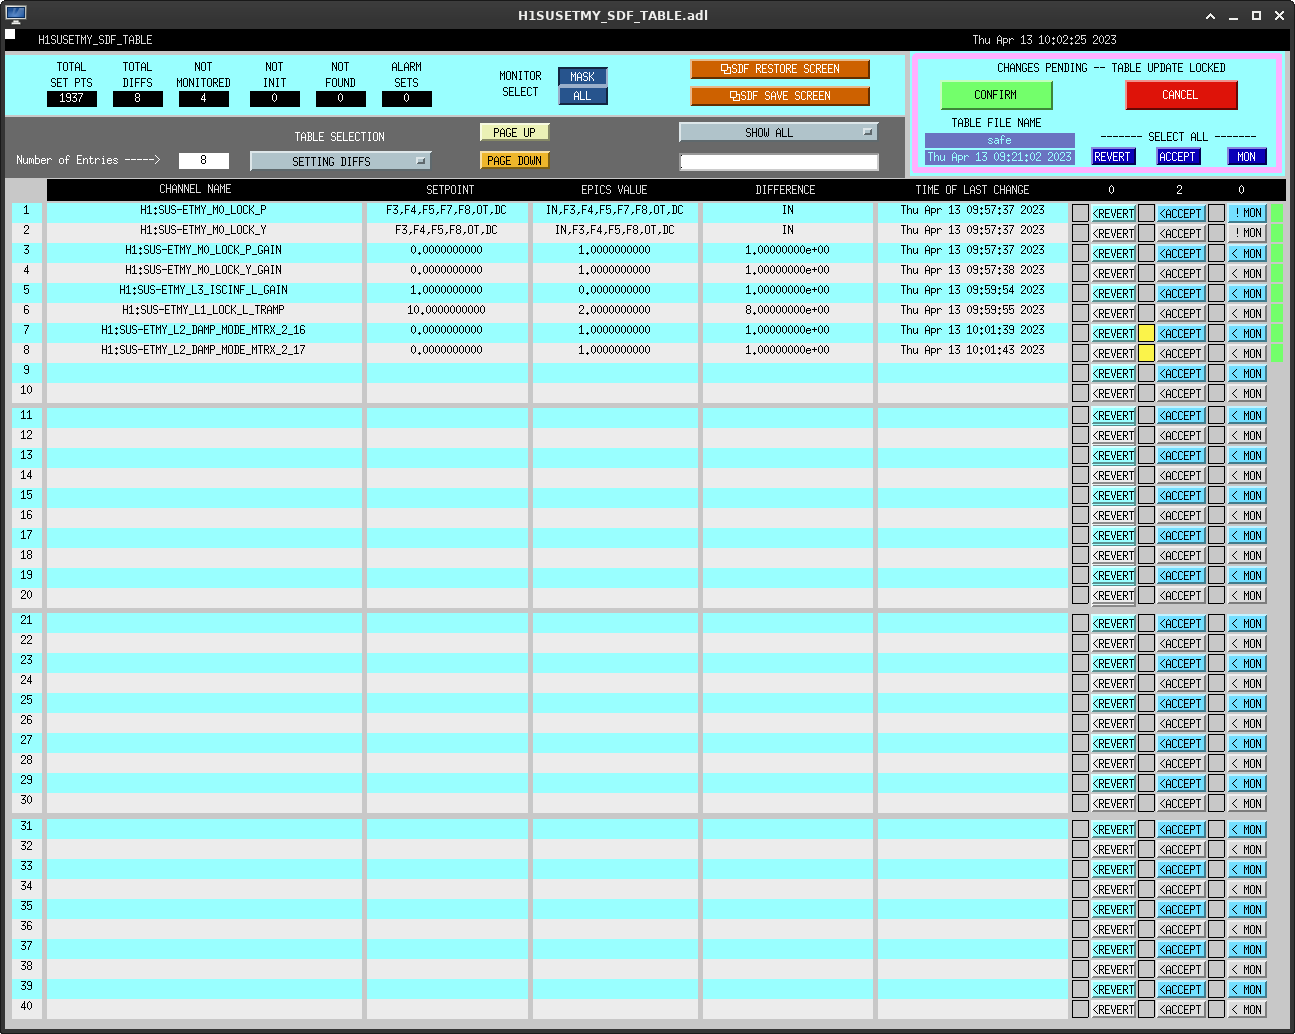The image size is (1295, 1034).
Task: Open the SDF RESTORE SCREEN display
Action: point(779,69)
